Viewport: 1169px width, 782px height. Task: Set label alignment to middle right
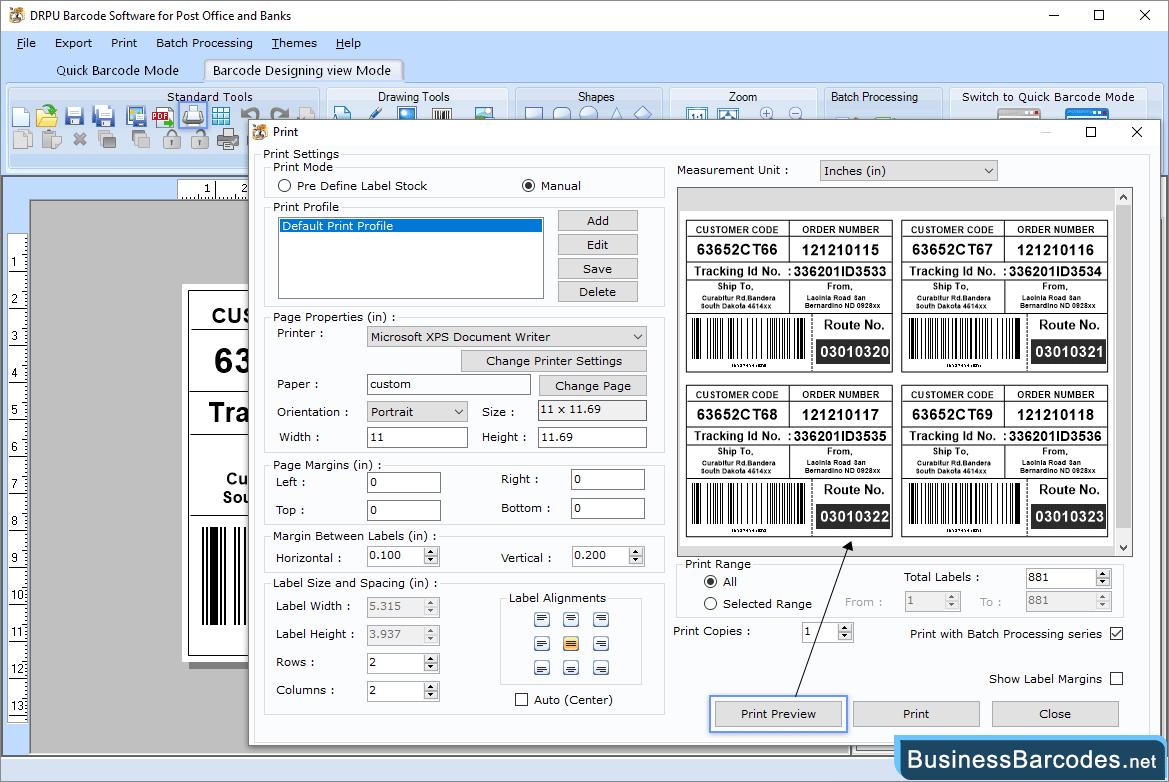pyautogui.click(x=601, y=643)
